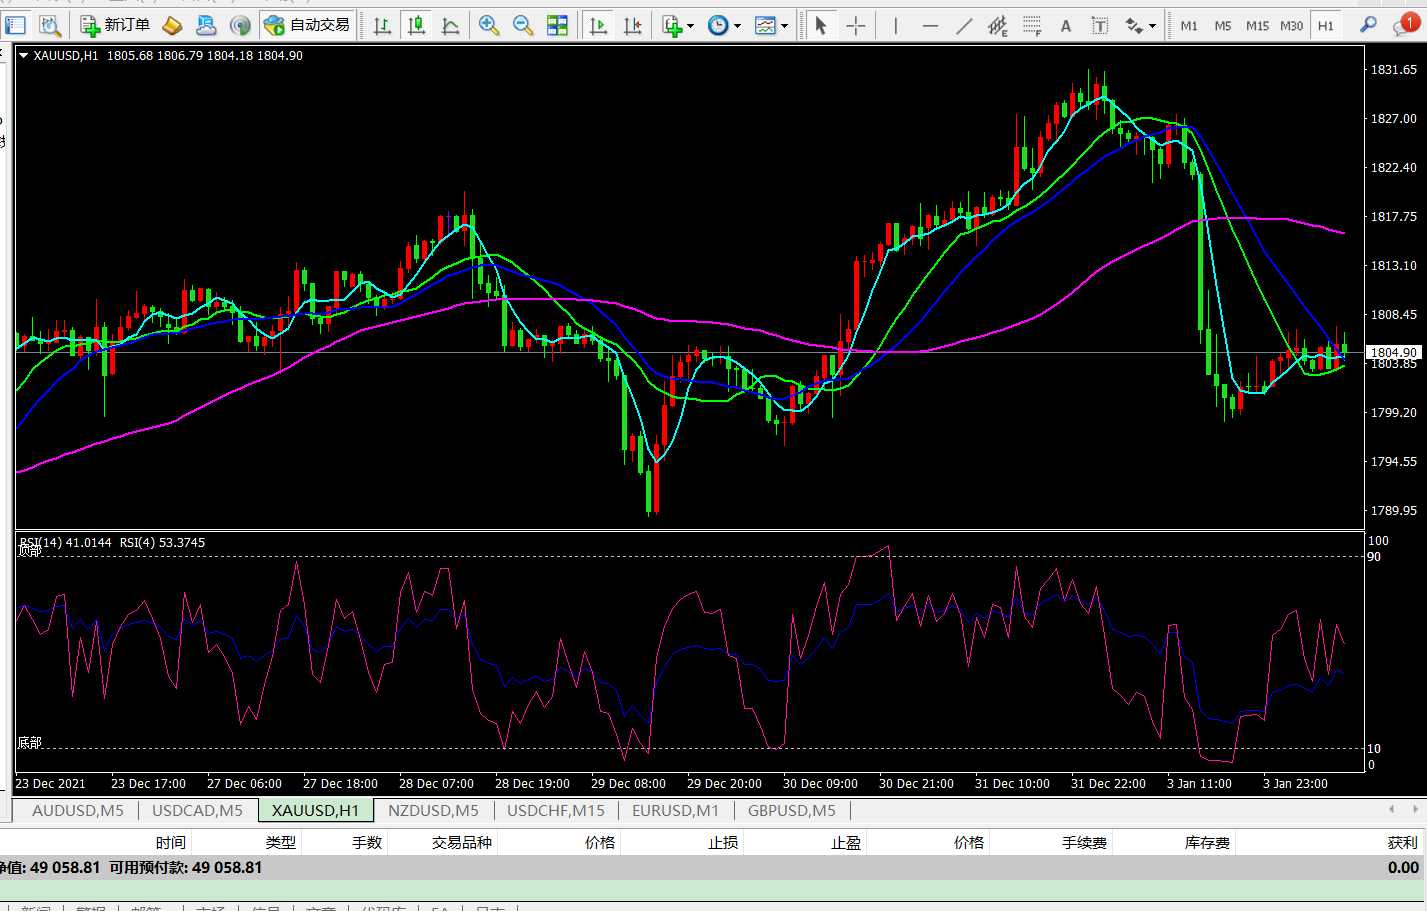Select the H1 timeframe button

coord(1325,25)
